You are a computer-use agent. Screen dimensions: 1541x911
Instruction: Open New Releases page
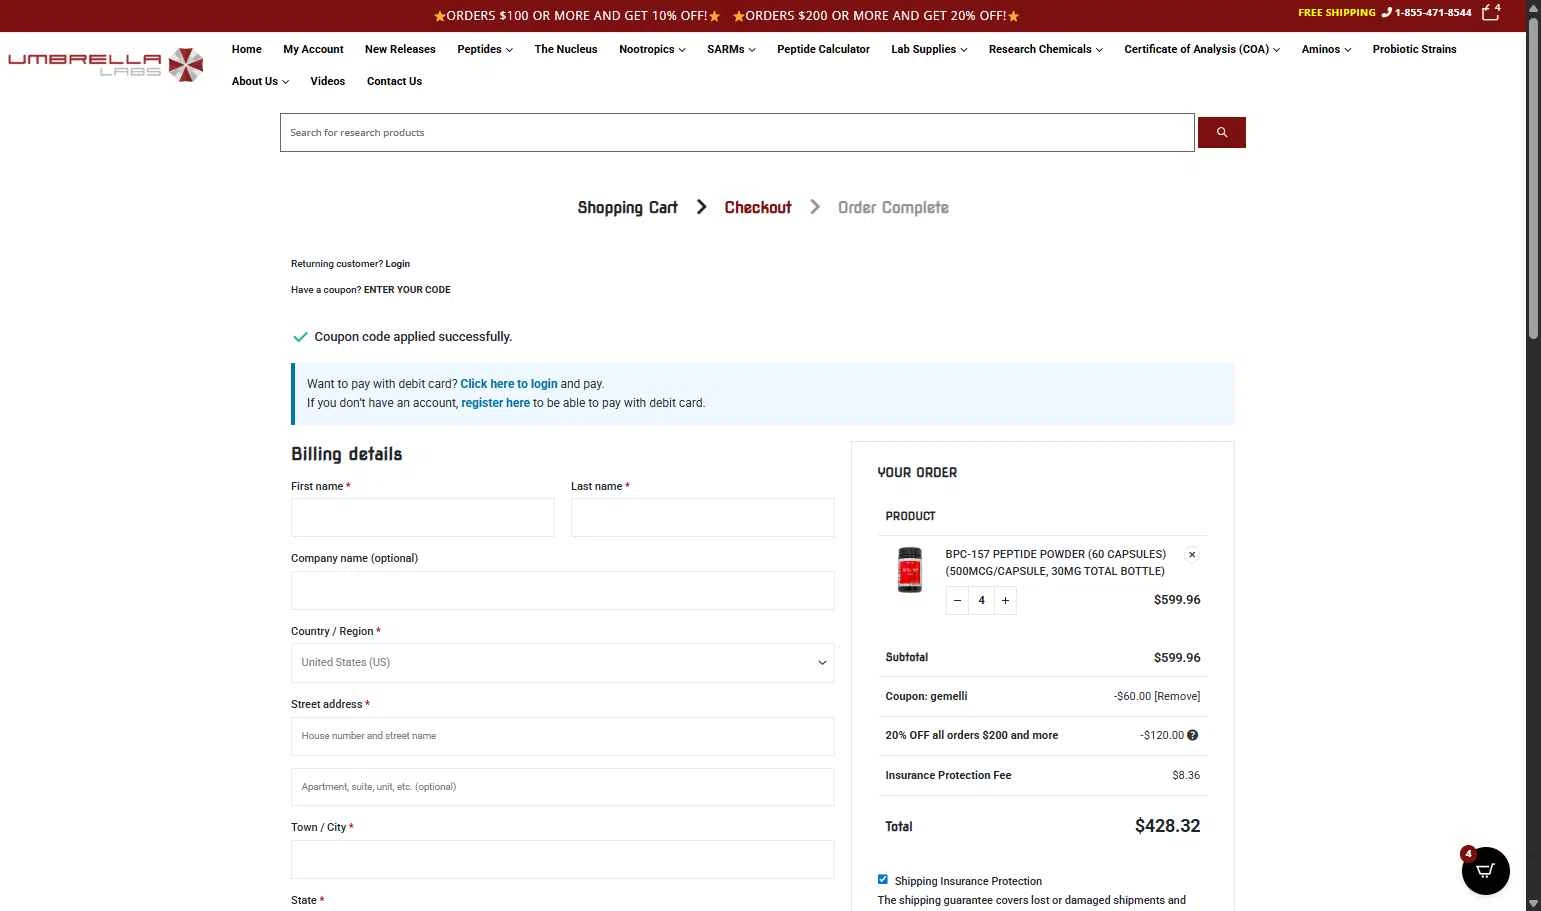(400, 49)
